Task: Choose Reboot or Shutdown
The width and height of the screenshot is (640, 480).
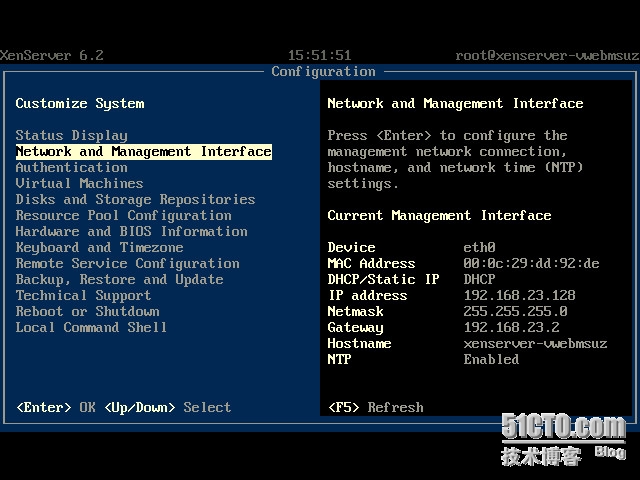Action: (x=88, y=311)
